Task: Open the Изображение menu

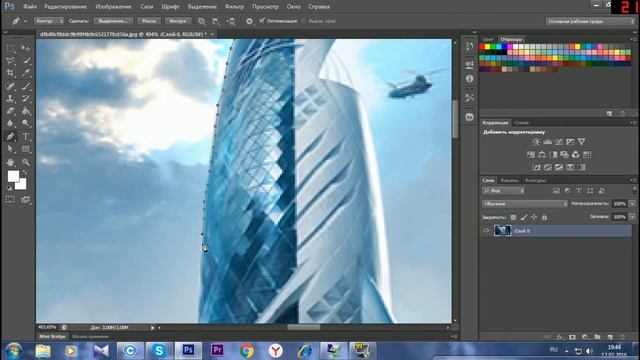Action: (x=113, y=7)
